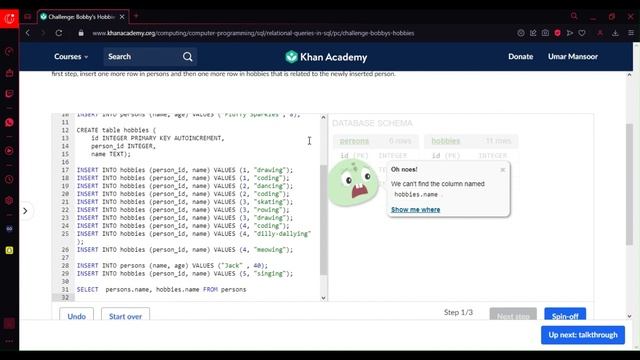
Task: Click the Step 1/3 indicator
Action: 458,312
